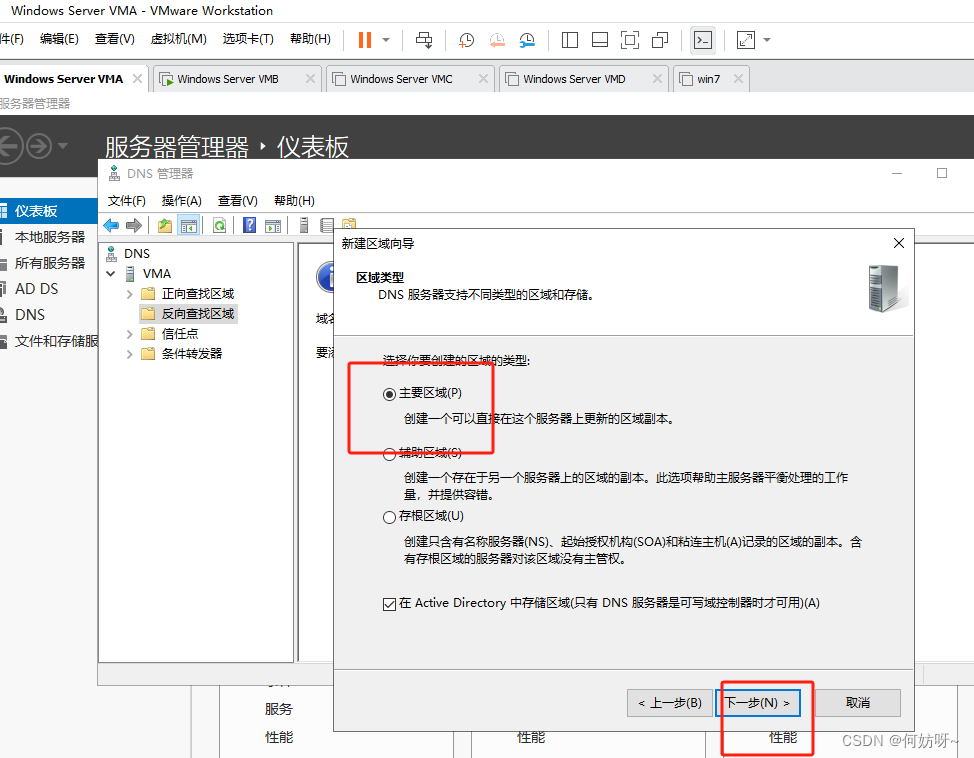The width and height of the screenshot is (974, 758).
Task: Open the 操作(A) menu in DNS Manager
Action: 181,200
